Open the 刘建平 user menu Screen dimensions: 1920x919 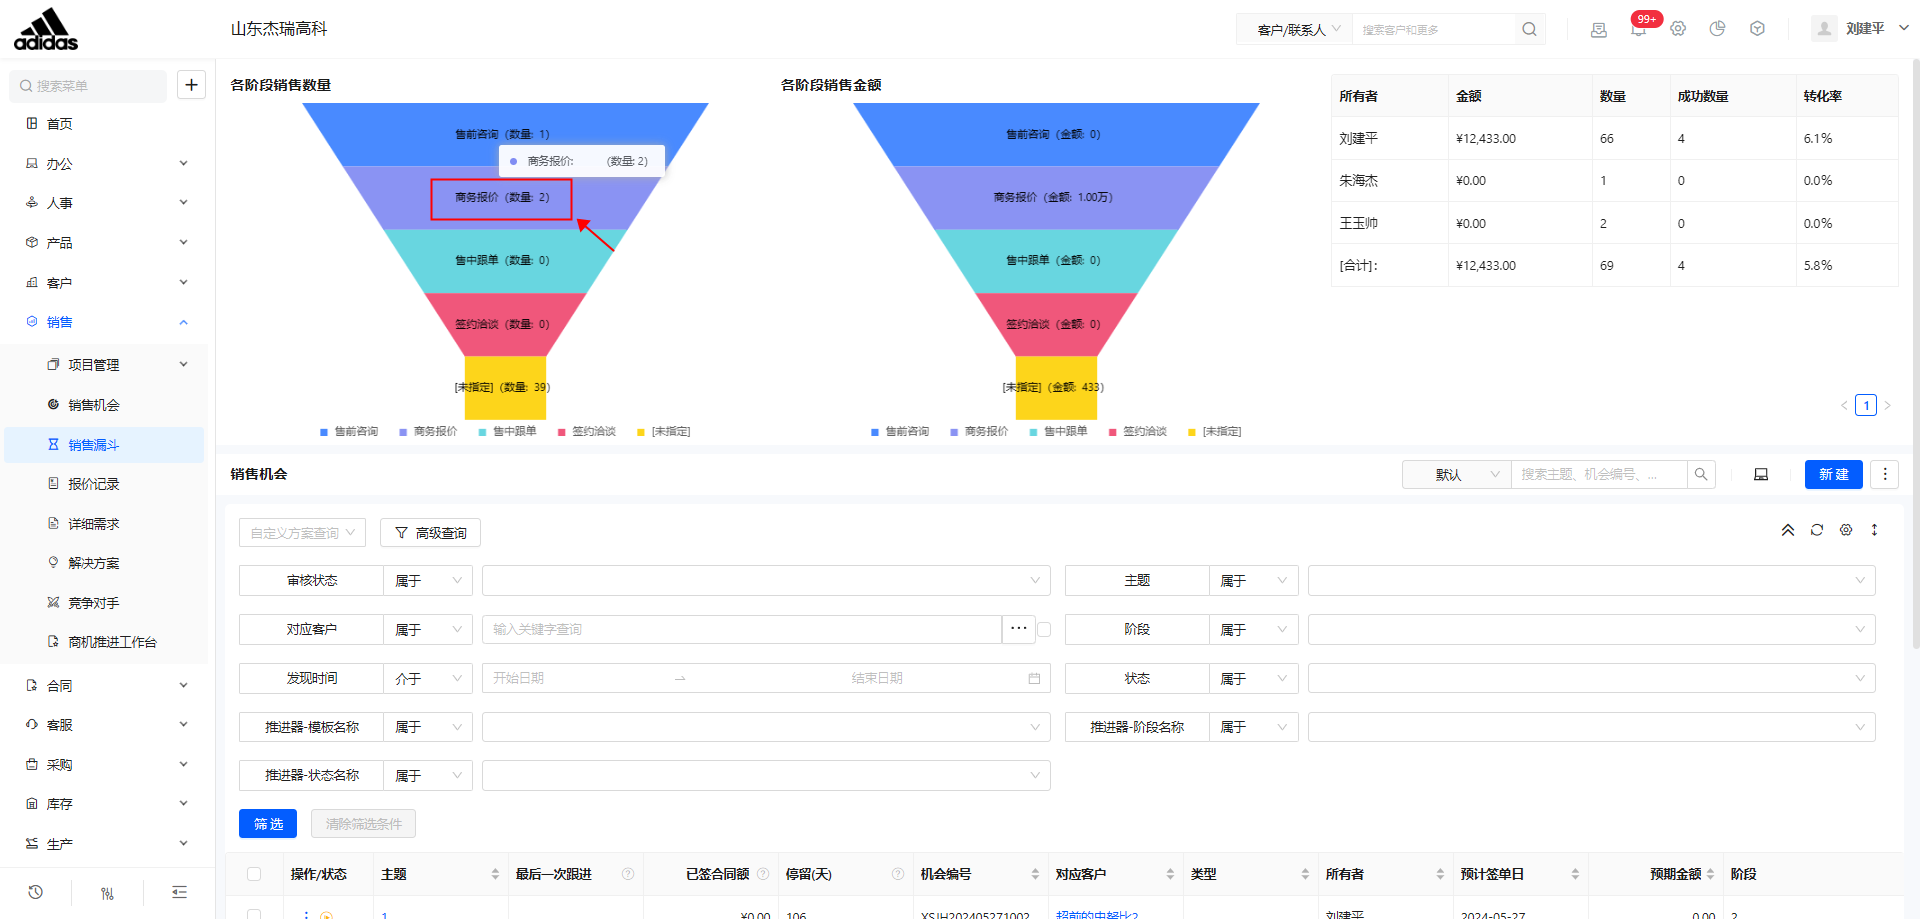coord(1861,29)
